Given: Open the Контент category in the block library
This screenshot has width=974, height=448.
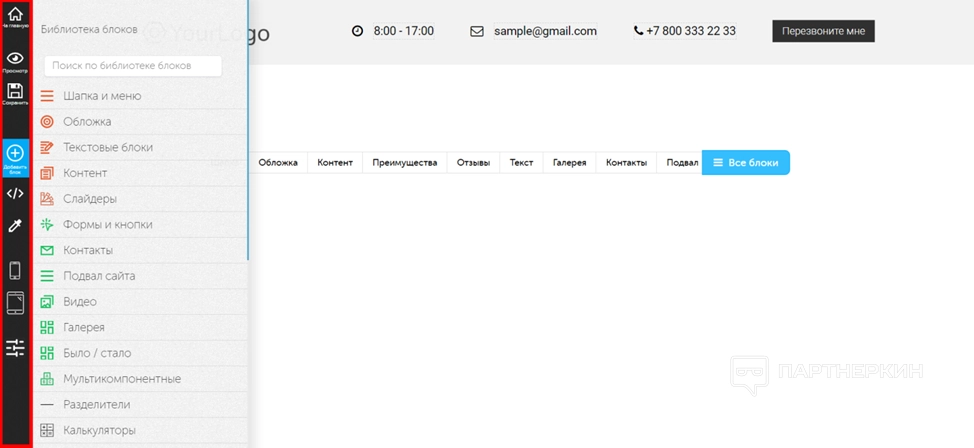Looking at the screenshot, I should [x=140, y=173].
